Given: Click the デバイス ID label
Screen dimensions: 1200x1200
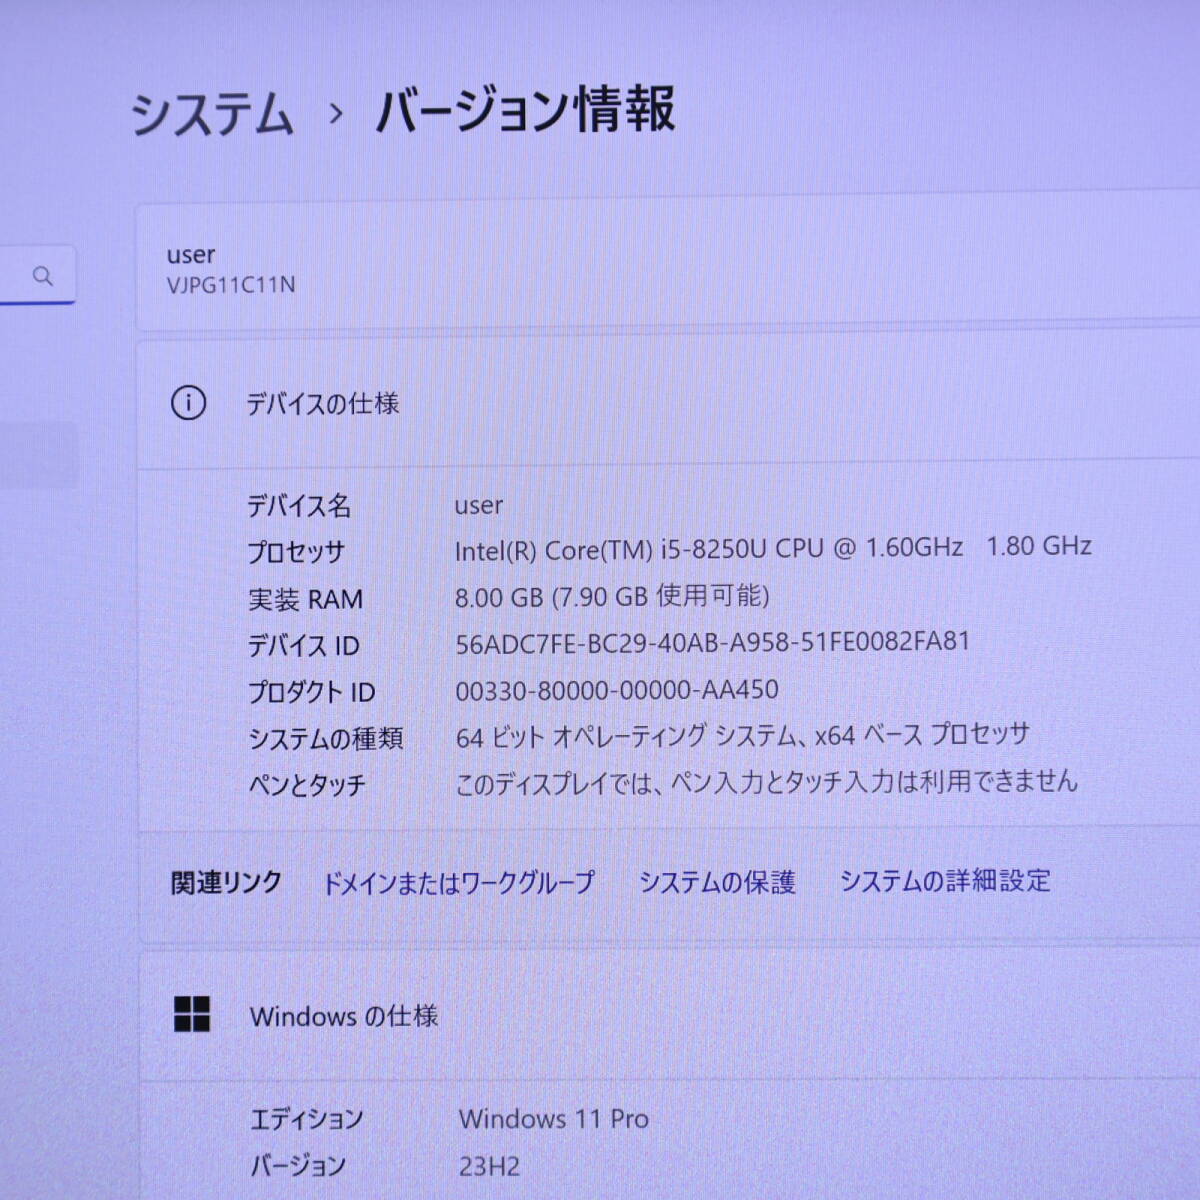Looking at the screenshot, I should coord(303,646).
